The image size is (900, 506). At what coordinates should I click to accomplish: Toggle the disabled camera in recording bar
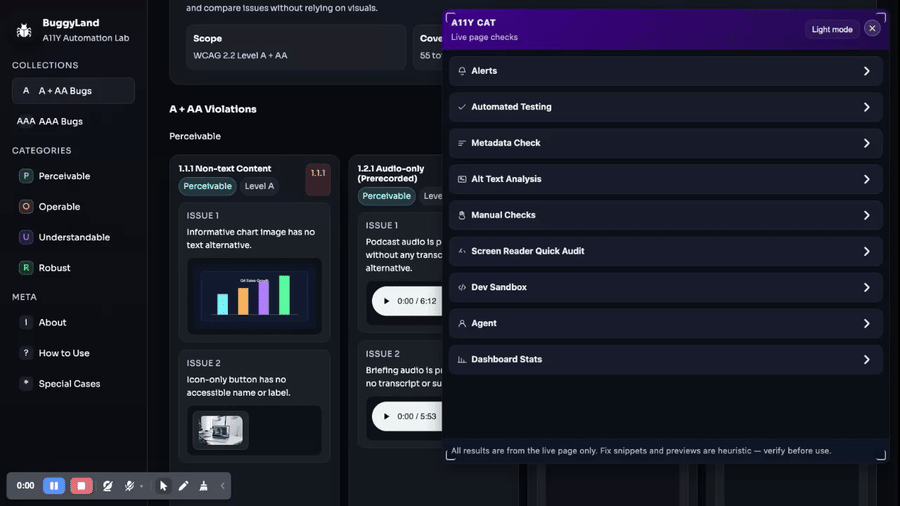[108, 486]
